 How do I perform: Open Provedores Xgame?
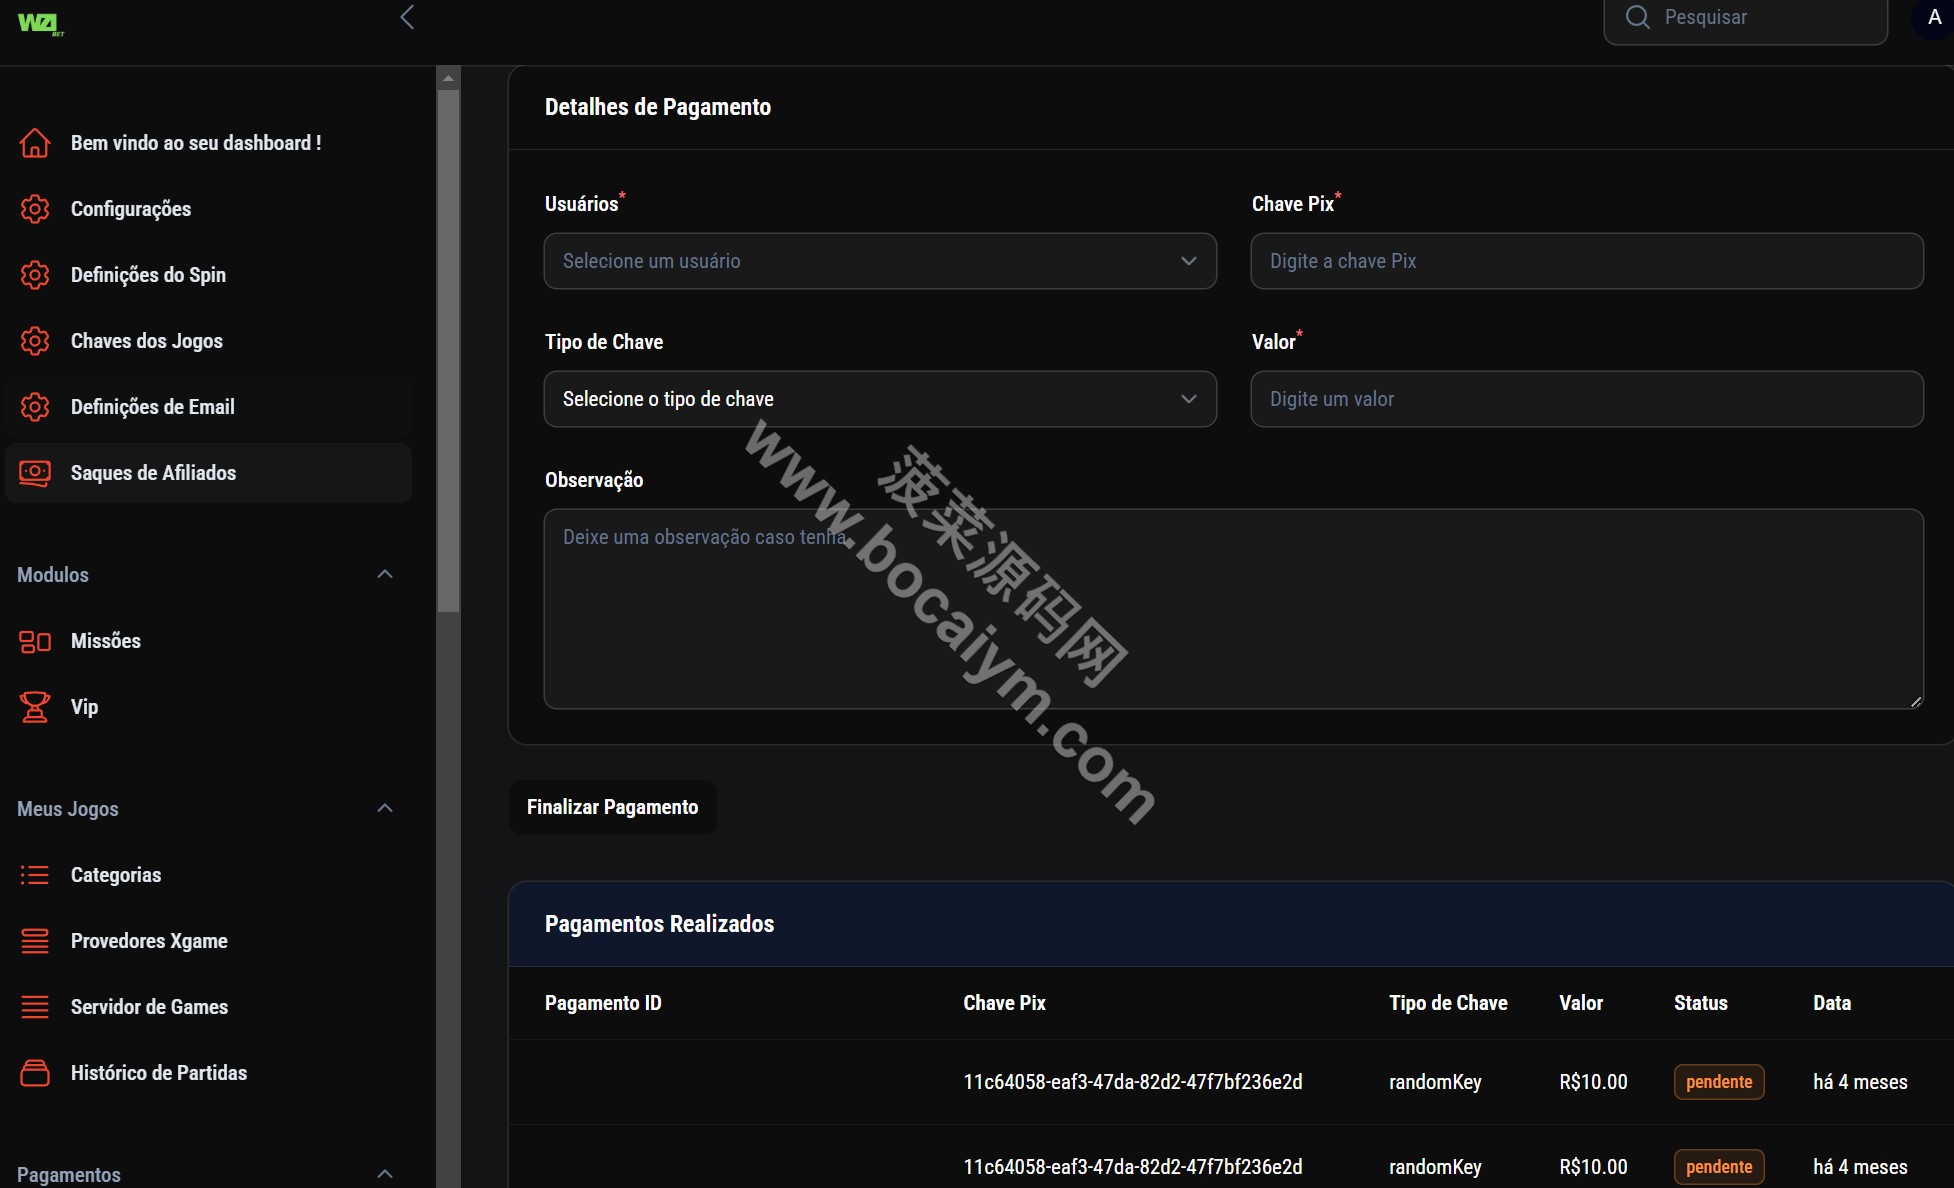[x=209, y=941]
